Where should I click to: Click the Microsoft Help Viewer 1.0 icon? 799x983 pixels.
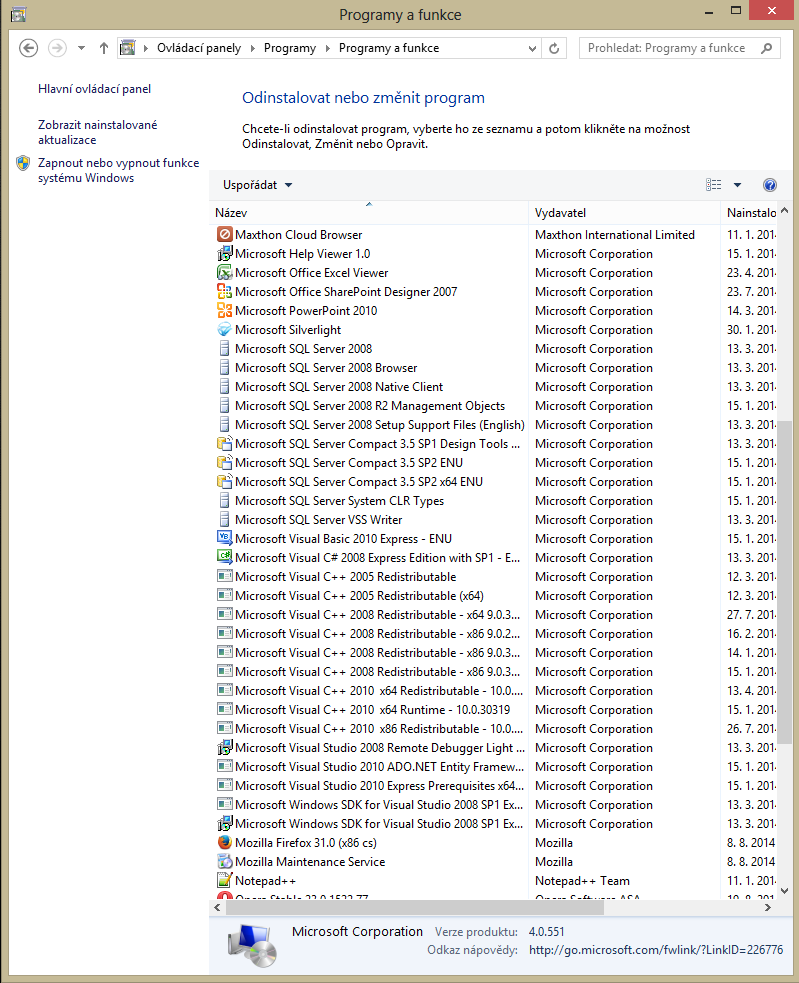224,253
